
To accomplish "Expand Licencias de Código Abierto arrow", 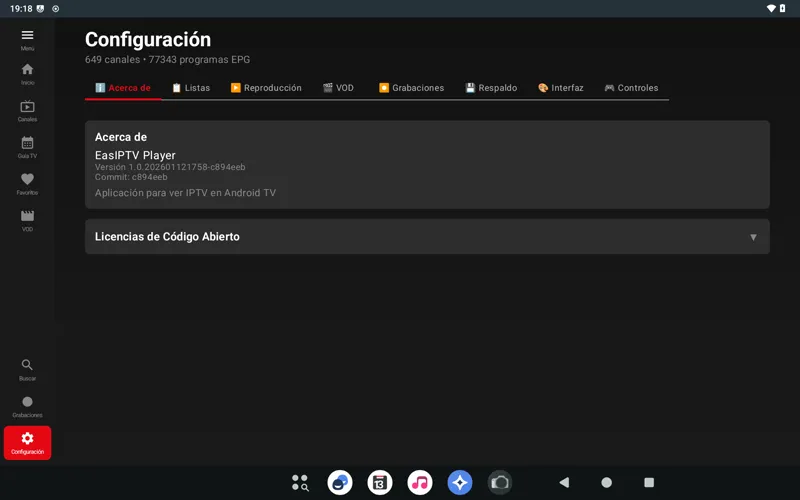I will [x=753, y=237].
